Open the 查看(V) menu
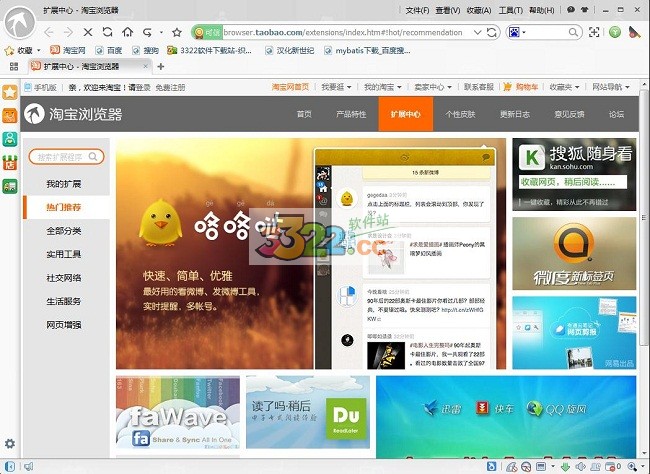The width and height of the screenshot is (650, 474). tap(448, 10)
